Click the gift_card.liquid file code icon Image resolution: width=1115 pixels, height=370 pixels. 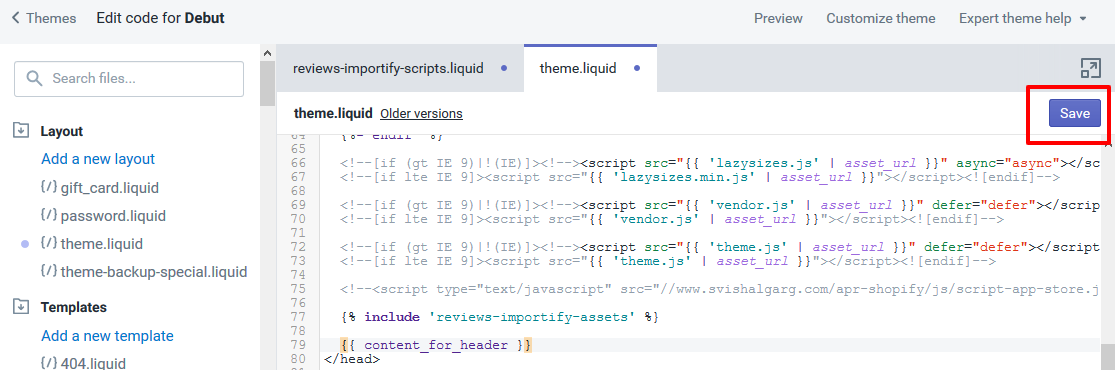coord(48,188)
